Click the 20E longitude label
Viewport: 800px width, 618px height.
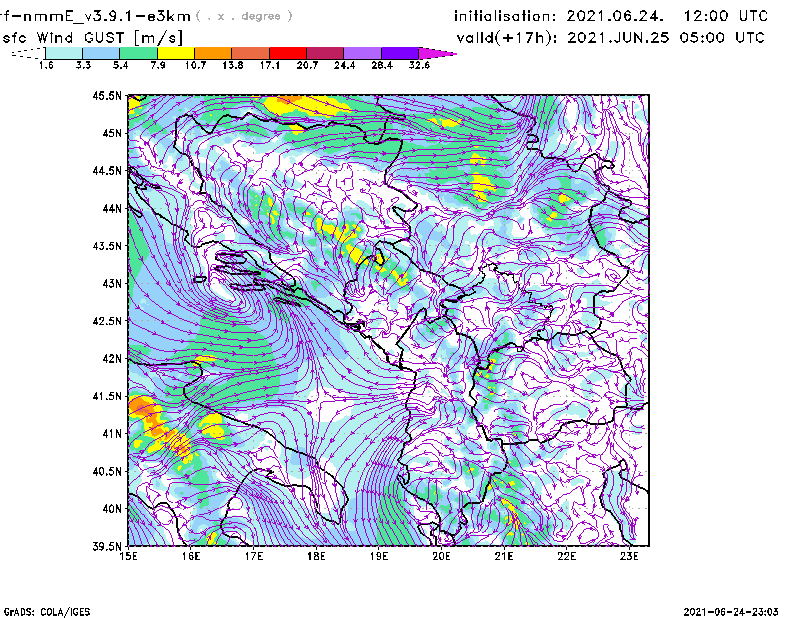442,556
